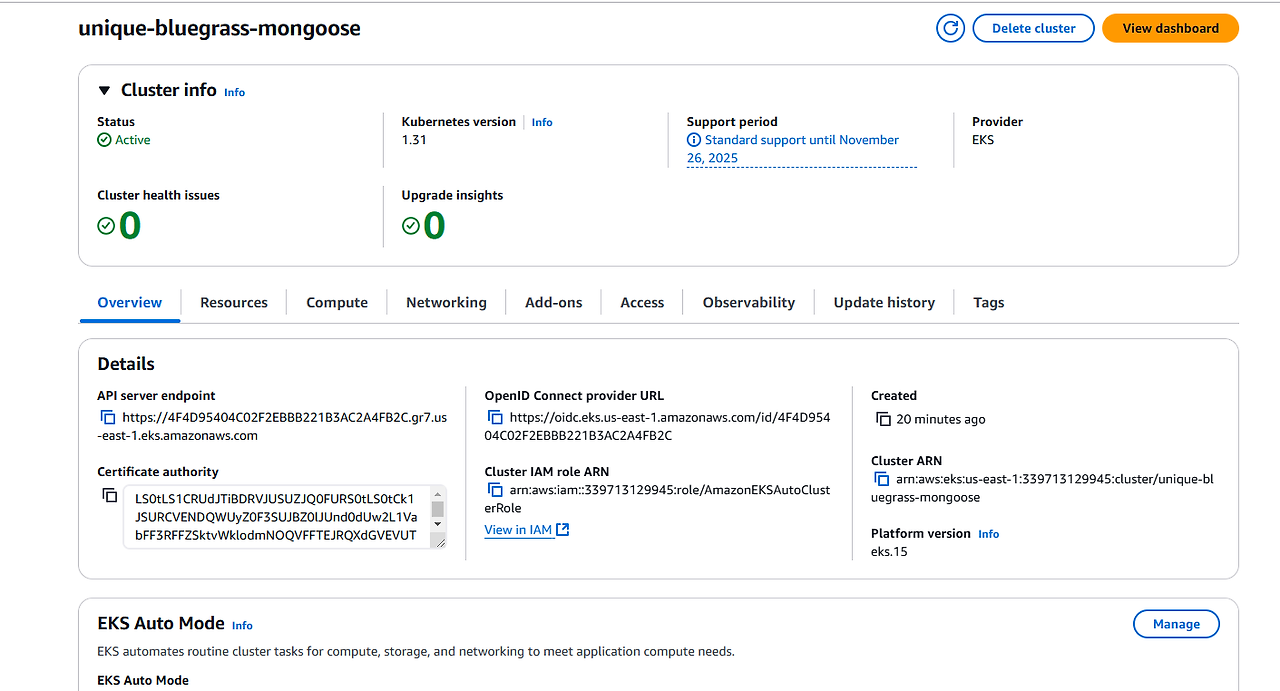Click the View dashboard button

tap(1170, 28)
